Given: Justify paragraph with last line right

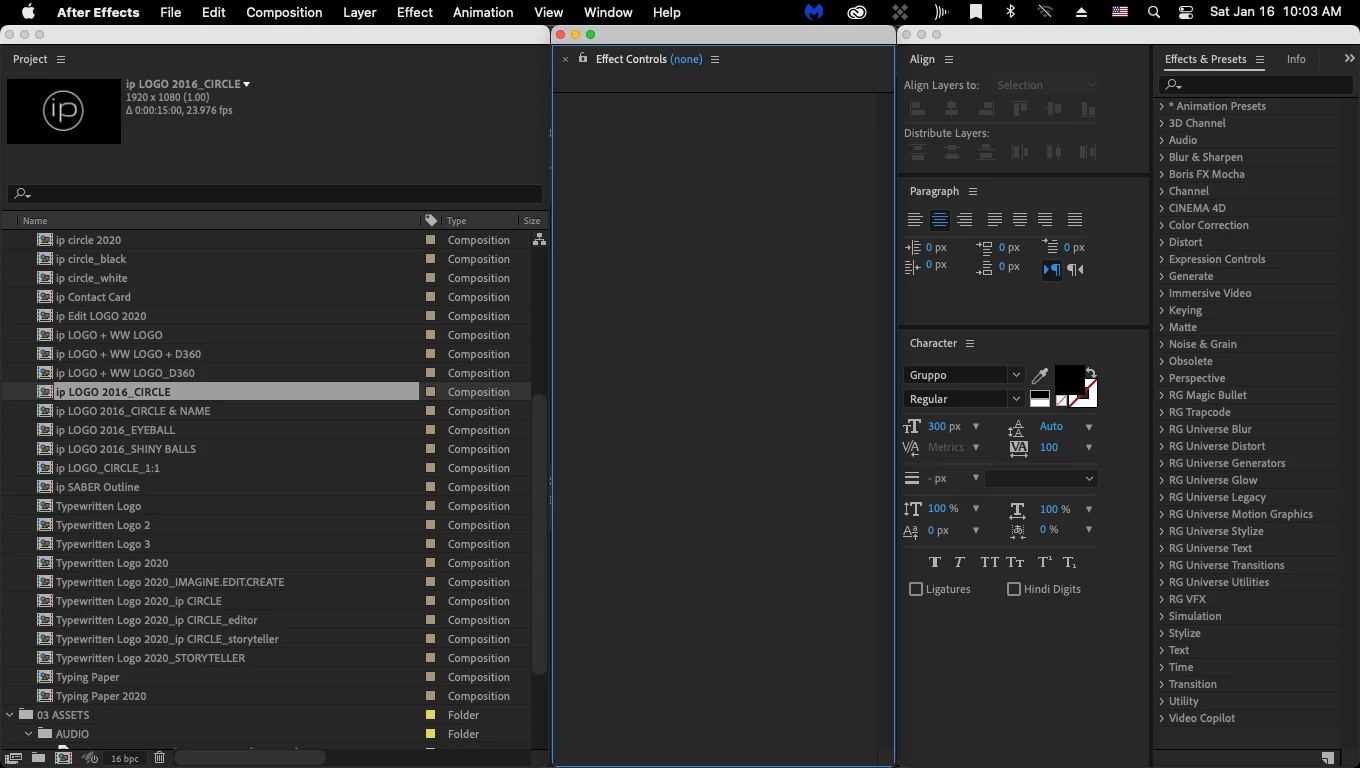Looking at the screenshot, I should point(1045,220).
